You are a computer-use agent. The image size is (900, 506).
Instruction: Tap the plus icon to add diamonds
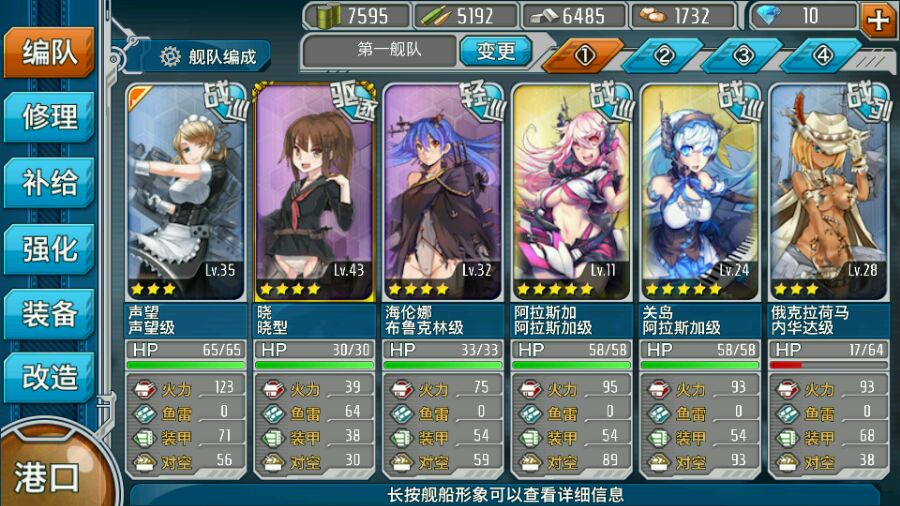pos(879,21)
